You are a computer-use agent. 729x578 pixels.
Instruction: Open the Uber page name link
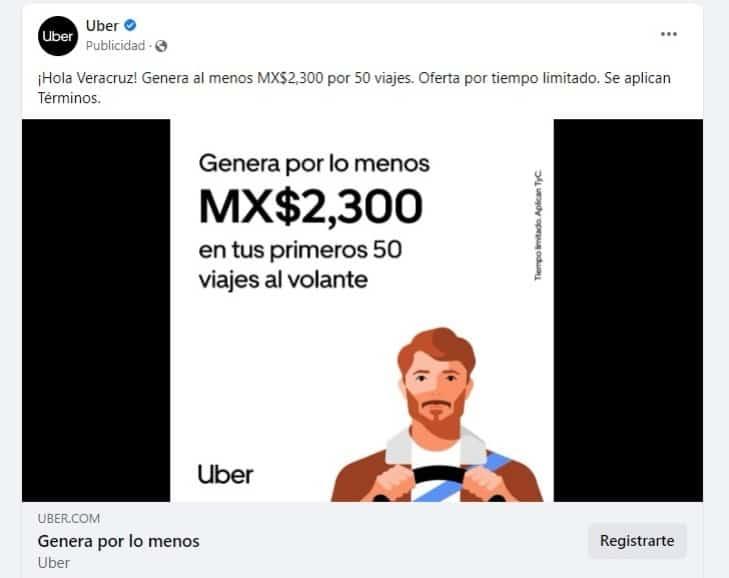[102, 26]
